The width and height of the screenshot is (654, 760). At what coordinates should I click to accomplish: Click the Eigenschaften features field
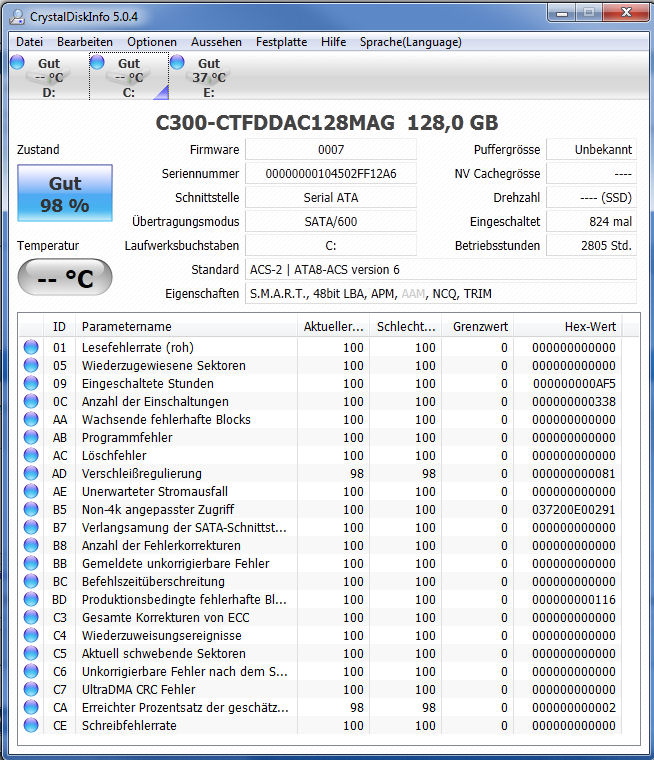coord(441,293)
